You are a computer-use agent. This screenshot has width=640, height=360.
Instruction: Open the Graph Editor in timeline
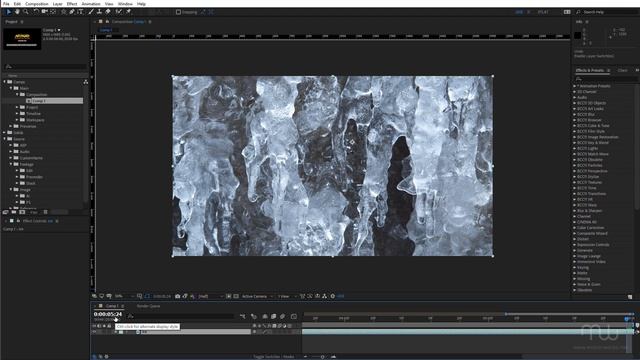[x=294, y=316]
